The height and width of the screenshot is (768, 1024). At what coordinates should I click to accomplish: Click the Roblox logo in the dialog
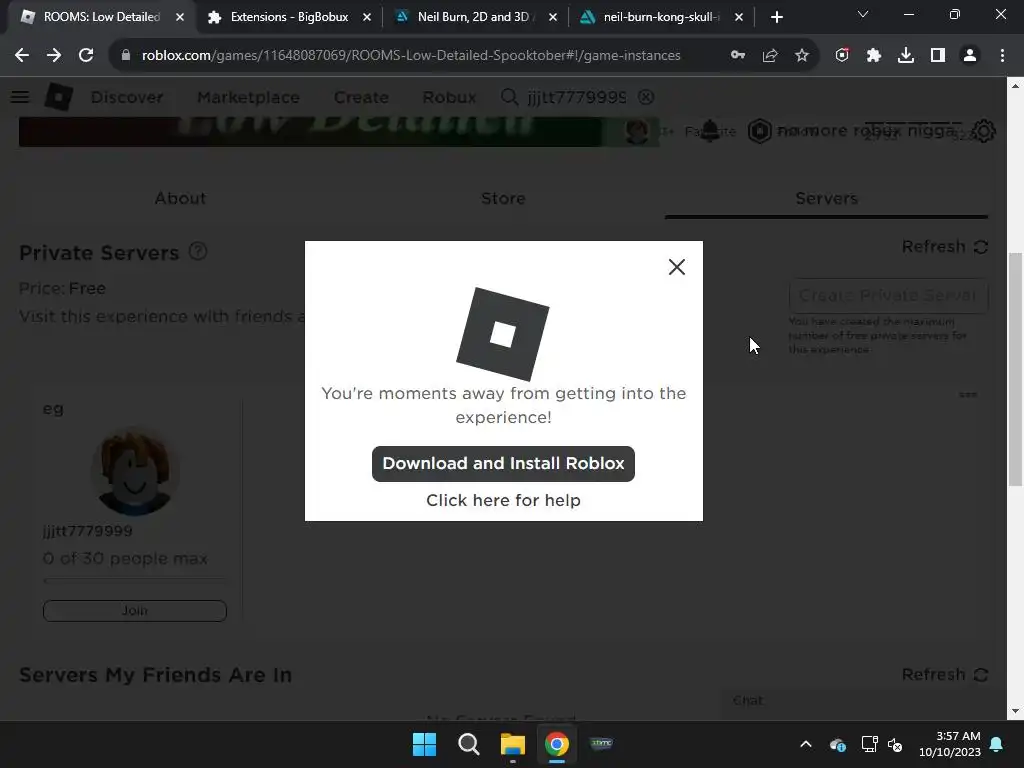pyautogui.click(x=503, y=334)
